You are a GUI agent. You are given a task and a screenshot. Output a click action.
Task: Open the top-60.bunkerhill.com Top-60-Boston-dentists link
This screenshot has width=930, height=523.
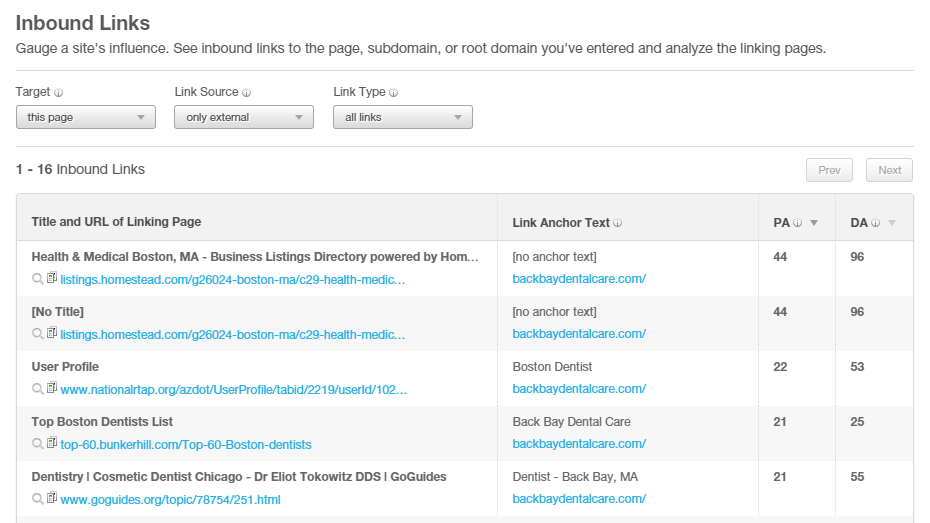pyautogui.click(x=186, y=445)
